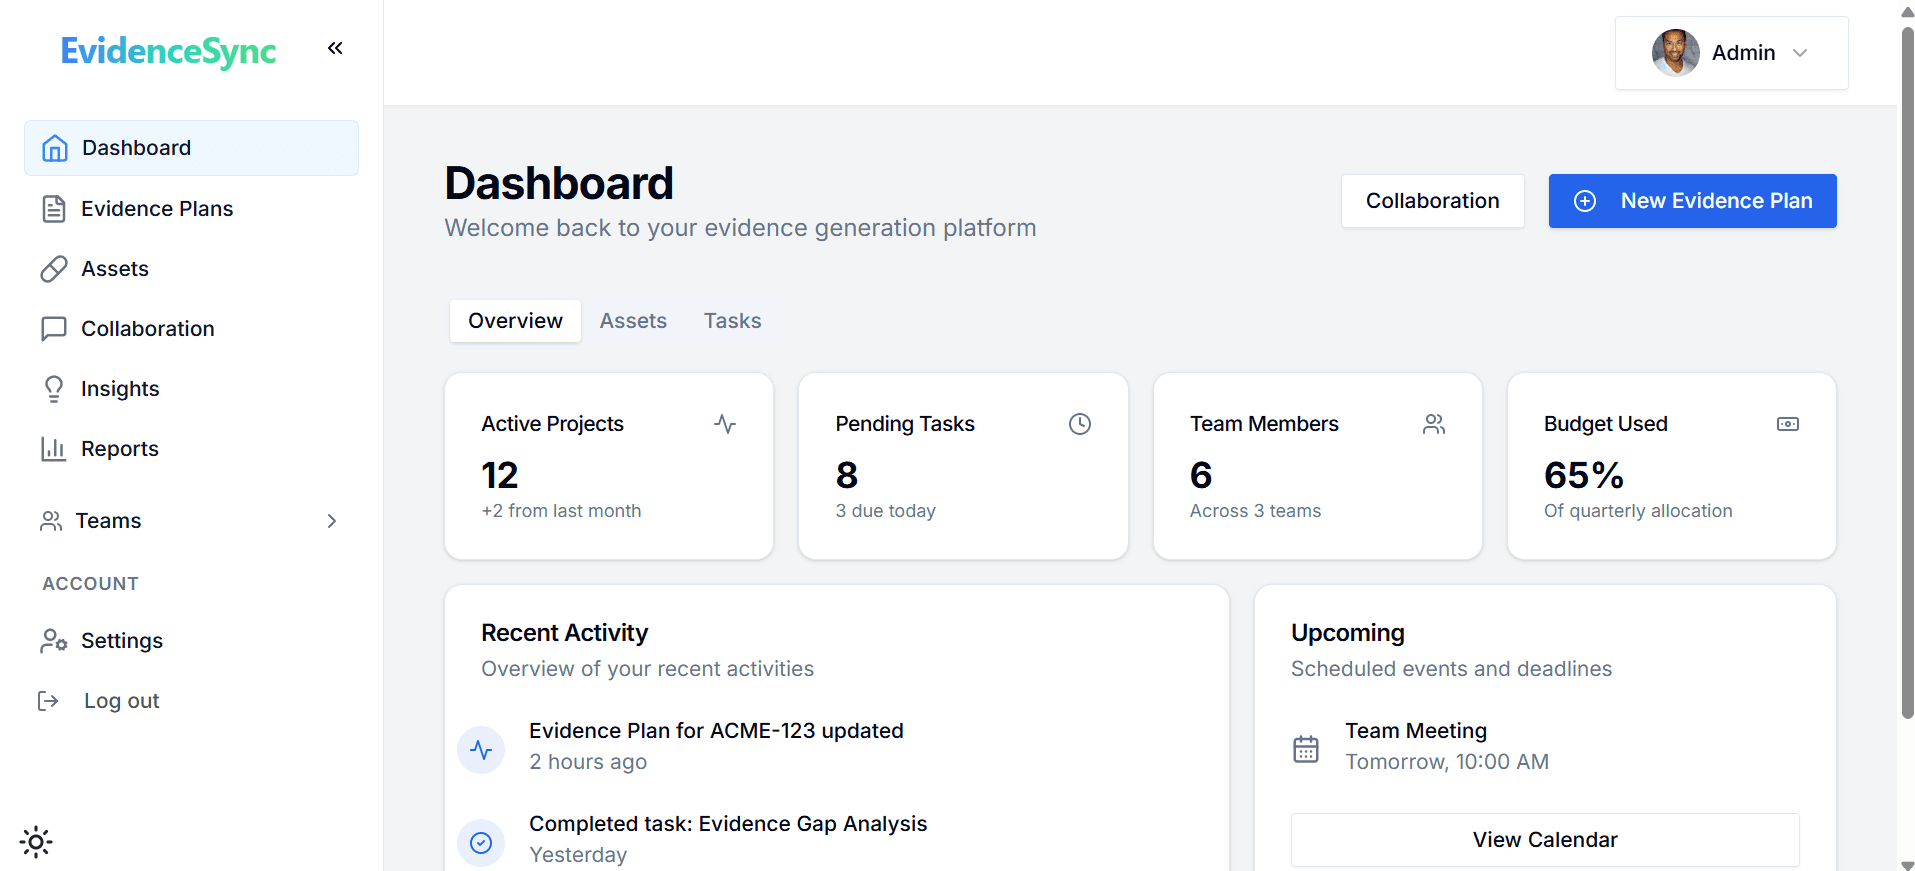Image resolution: width=1915 pixels, height=871 pixels.
Task: Click the Admin dropdown chevron arrow
Action: tap(1800, 53)
